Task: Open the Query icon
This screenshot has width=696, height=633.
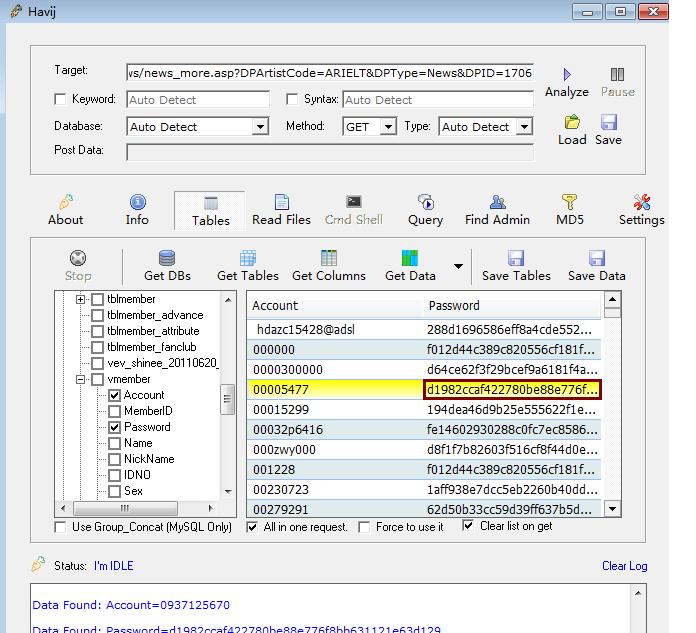Action: tap(426, 202)
